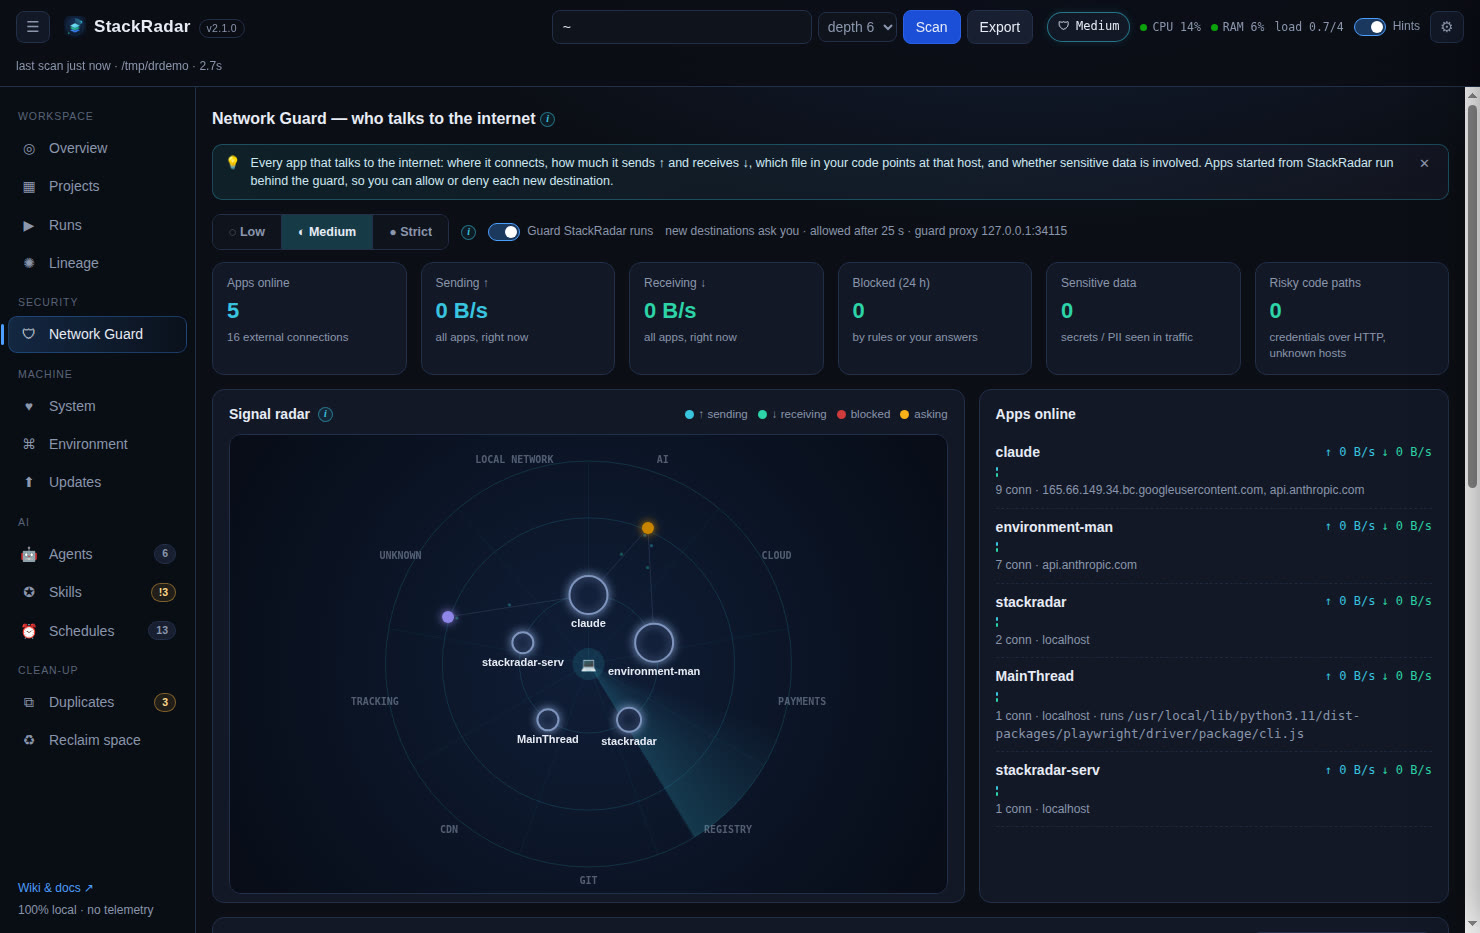This screenshot has width=1480, height=933.
Task: Click the System heart icon
Action: (29, 406)
